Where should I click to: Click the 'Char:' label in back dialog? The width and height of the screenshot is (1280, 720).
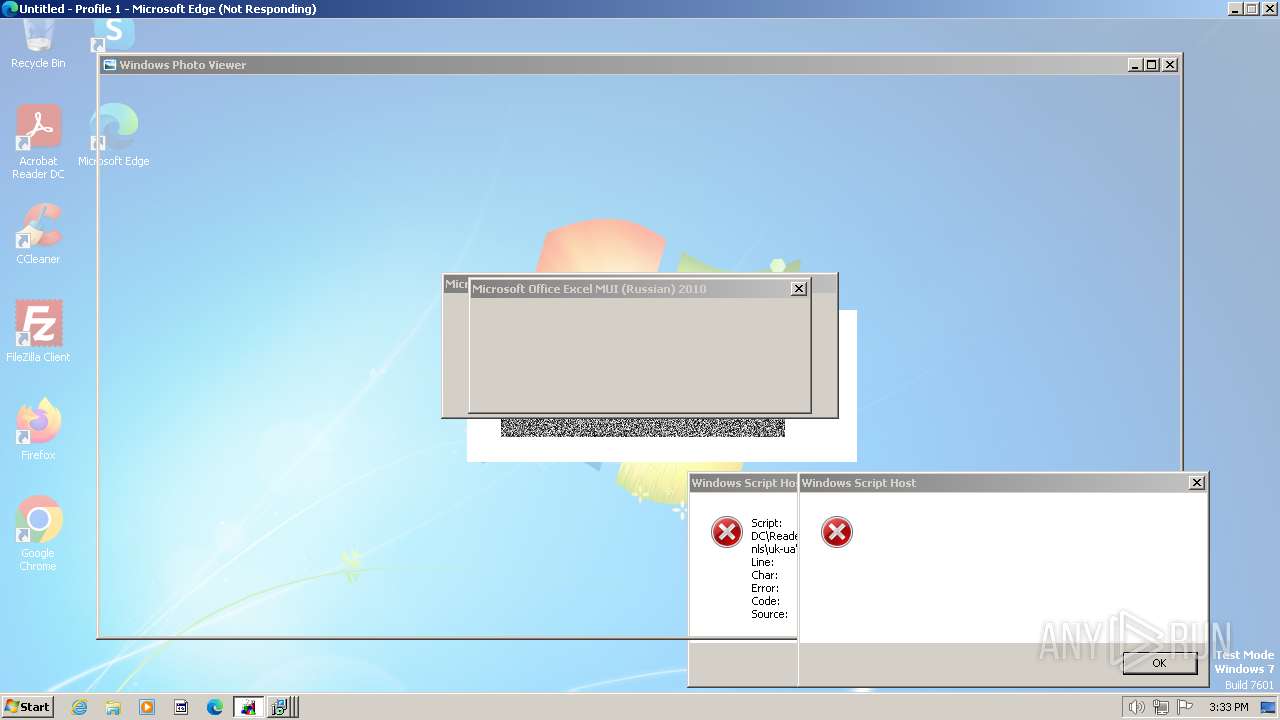765,575
